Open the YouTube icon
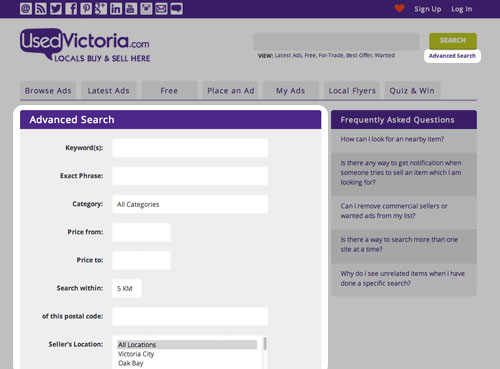This screenshot has width=500, height=369. 131,9
